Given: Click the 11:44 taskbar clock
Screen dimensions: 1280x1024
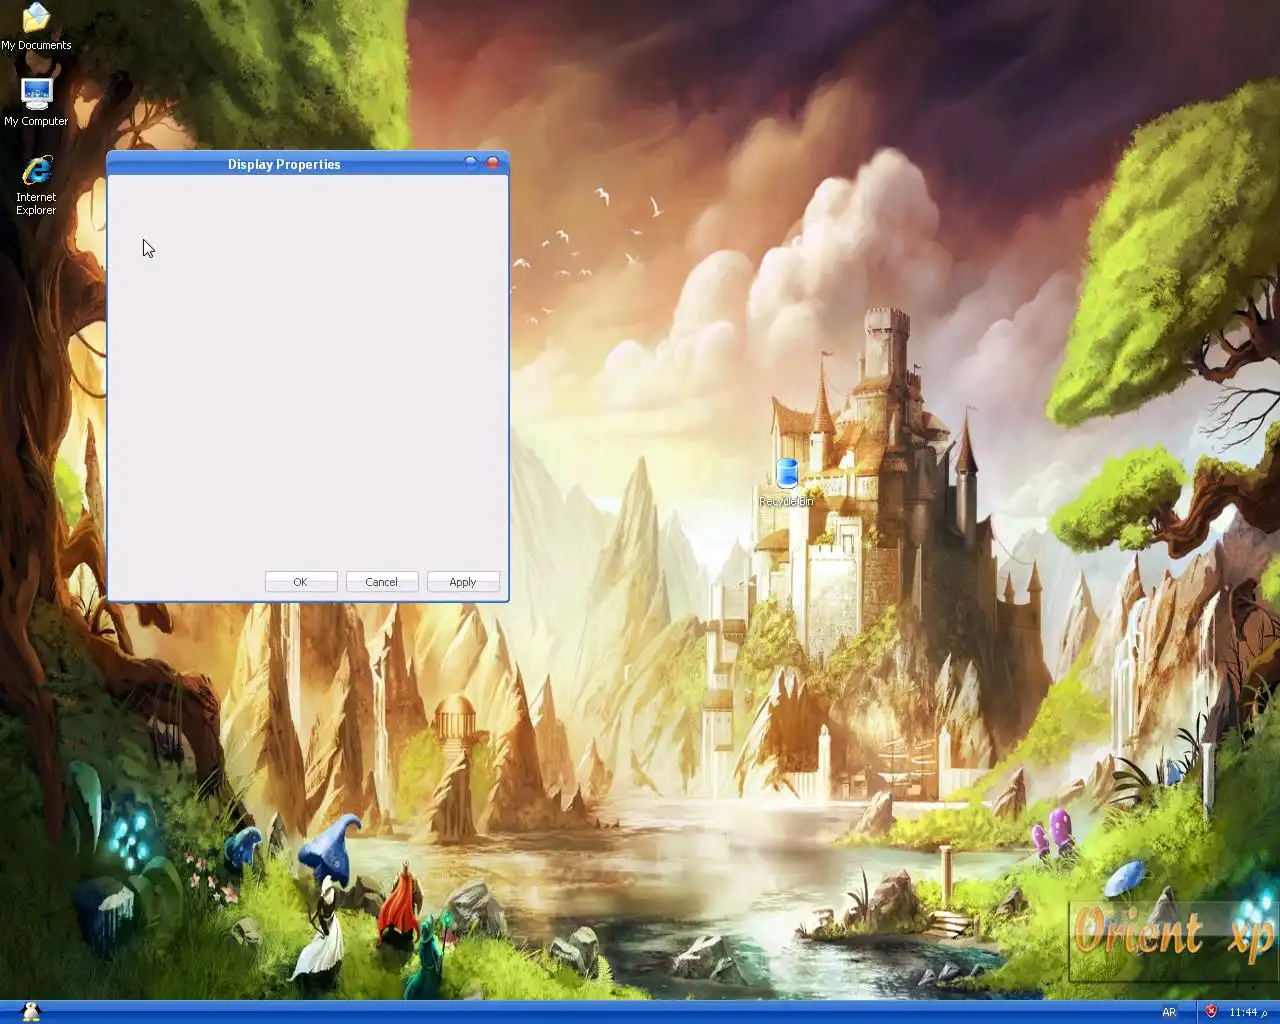Looking at the screenshot, I should (x=1247, y=1013).
